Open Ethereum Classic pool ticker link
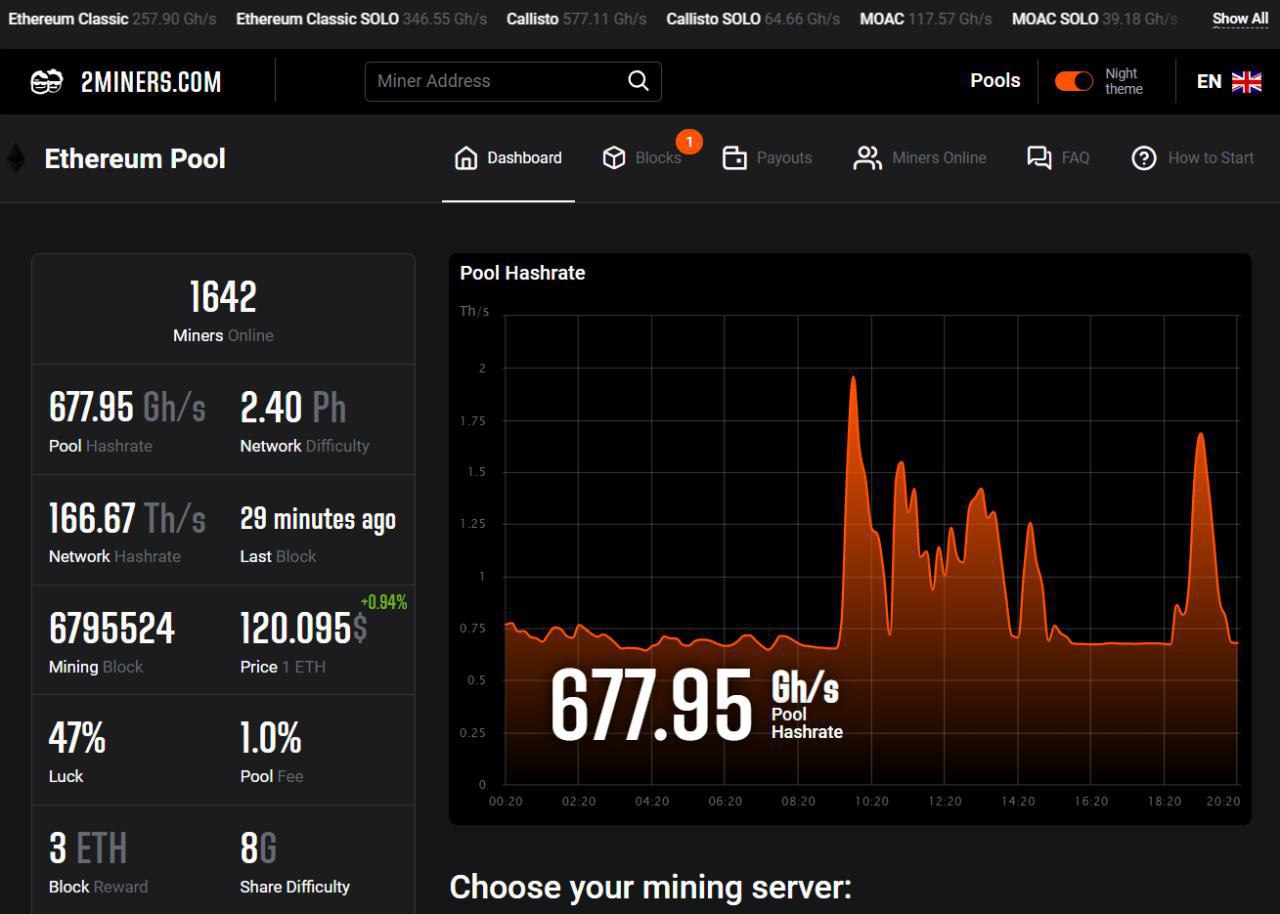The width and height of the screenshot is (1280, 914). point(112,19)
